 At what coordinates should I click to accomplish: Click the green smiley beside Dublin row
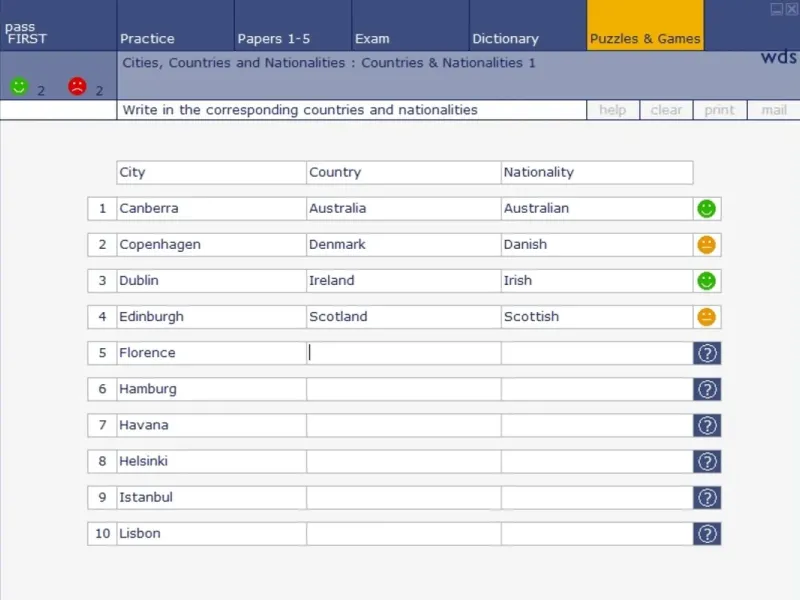tap(707, 281)
